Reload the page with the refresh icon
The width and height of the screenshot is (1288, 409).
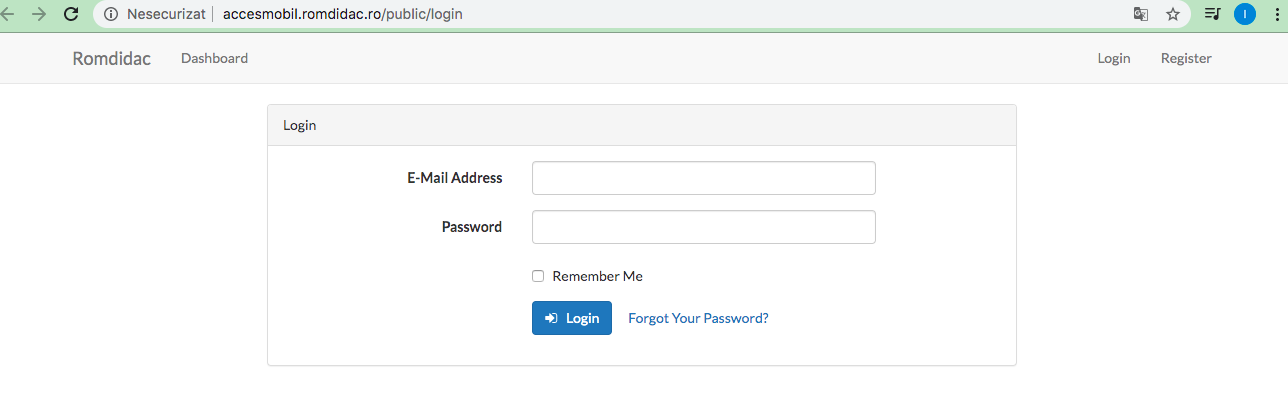71,14
